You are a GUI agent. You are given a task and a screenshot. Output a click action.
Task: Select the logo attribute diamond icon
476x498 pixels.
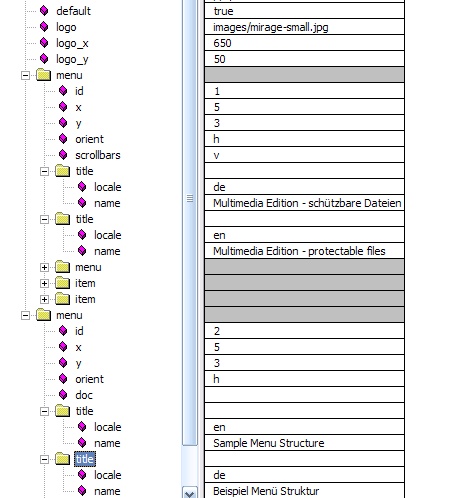44,27
